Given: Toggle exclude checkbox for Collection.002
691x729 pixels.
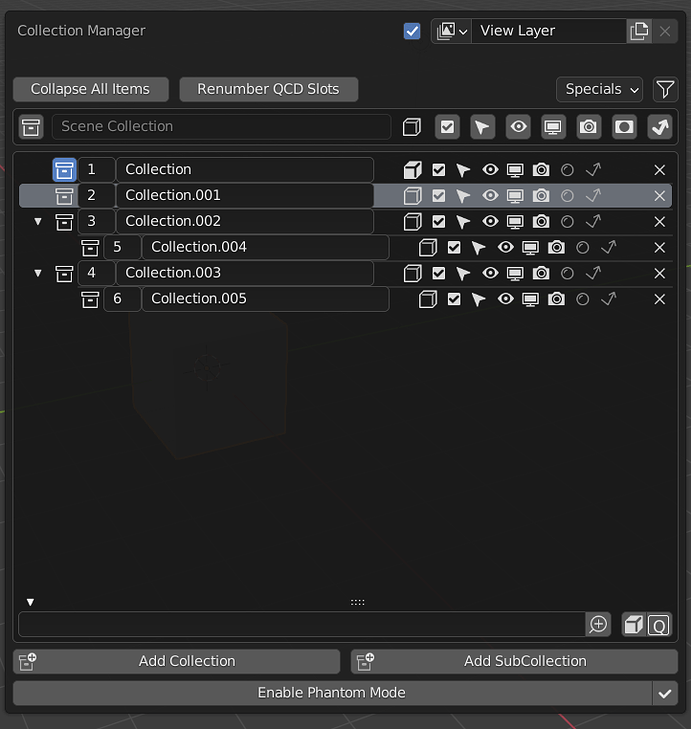Looking at the screenshot, I should [439, 222].
